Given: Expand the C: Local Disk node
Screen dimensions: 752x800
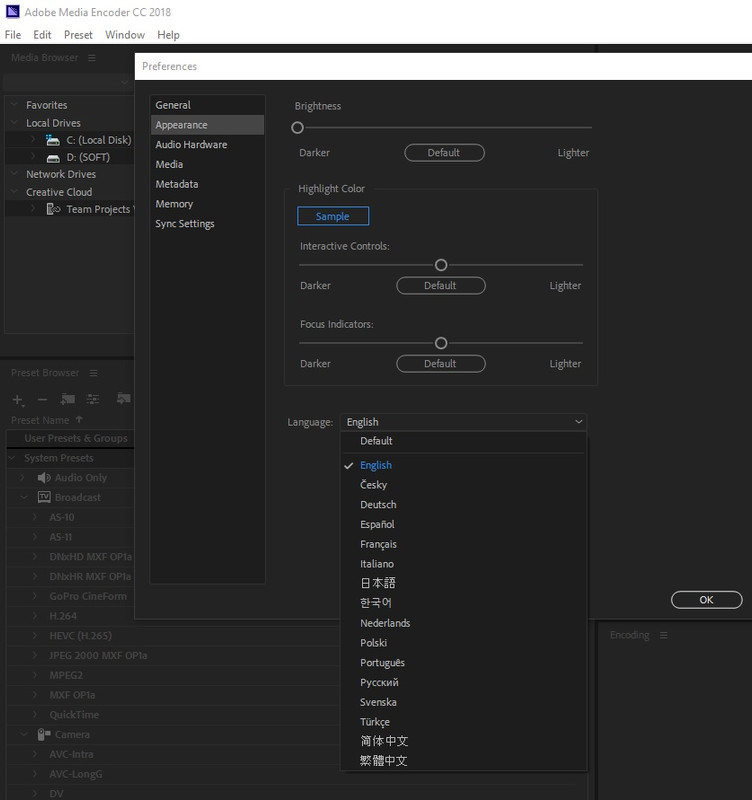Looking at the screenshot, I should (x=34, y=139).
